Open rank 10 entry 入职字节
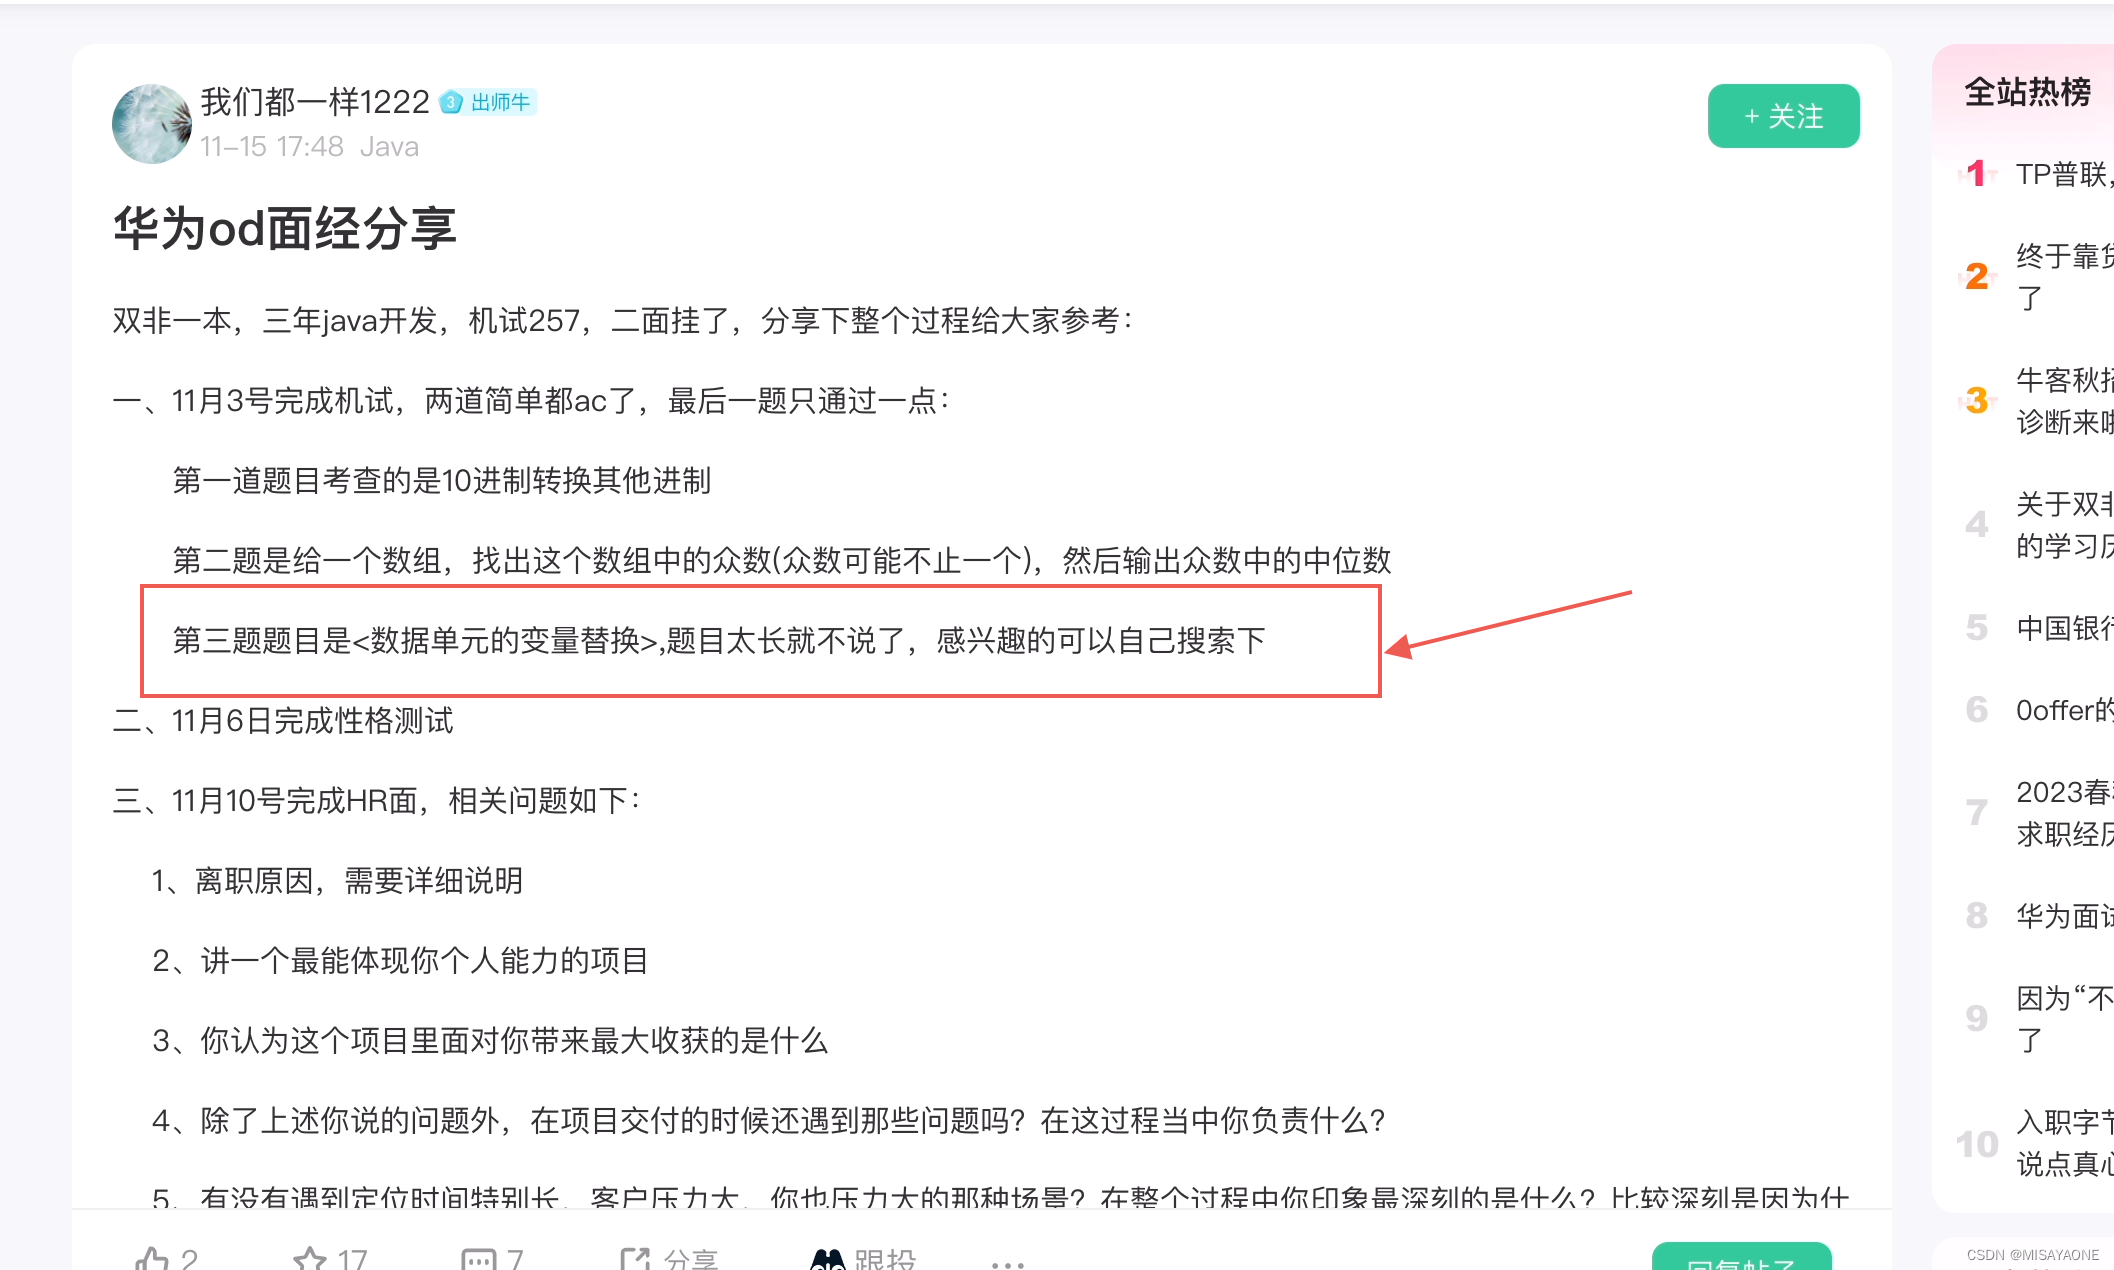This screenshot has height=1270, width=2114. coord(2064,1141)
